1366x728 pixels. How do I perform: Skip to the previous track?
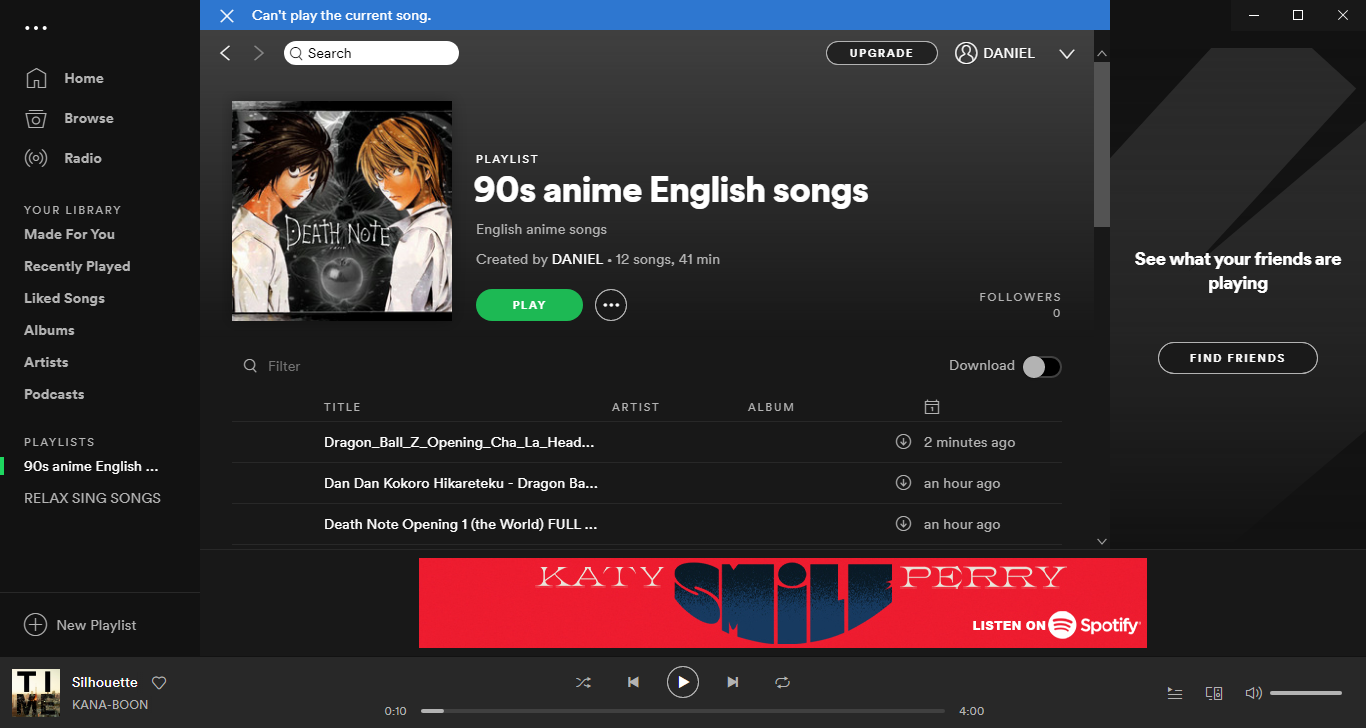[633, 682]
